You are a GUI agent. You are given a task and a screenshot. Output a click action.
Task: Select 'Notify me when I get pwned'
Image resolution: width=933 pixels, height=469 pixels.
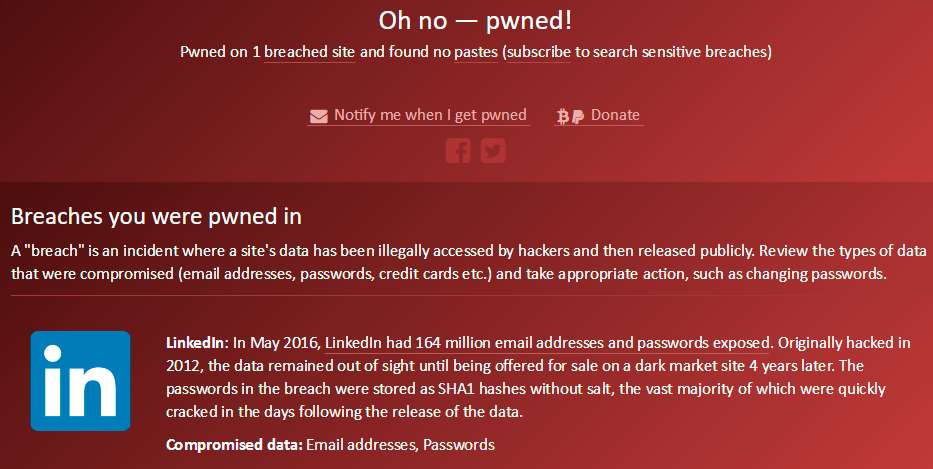point(430,115)
